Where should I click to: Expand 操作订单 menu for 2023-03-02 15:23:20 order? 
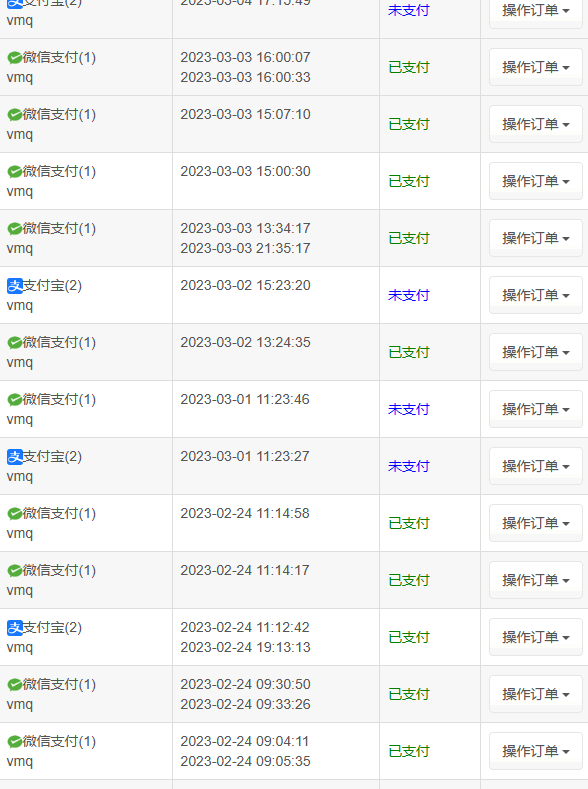[x=536, y=295]
